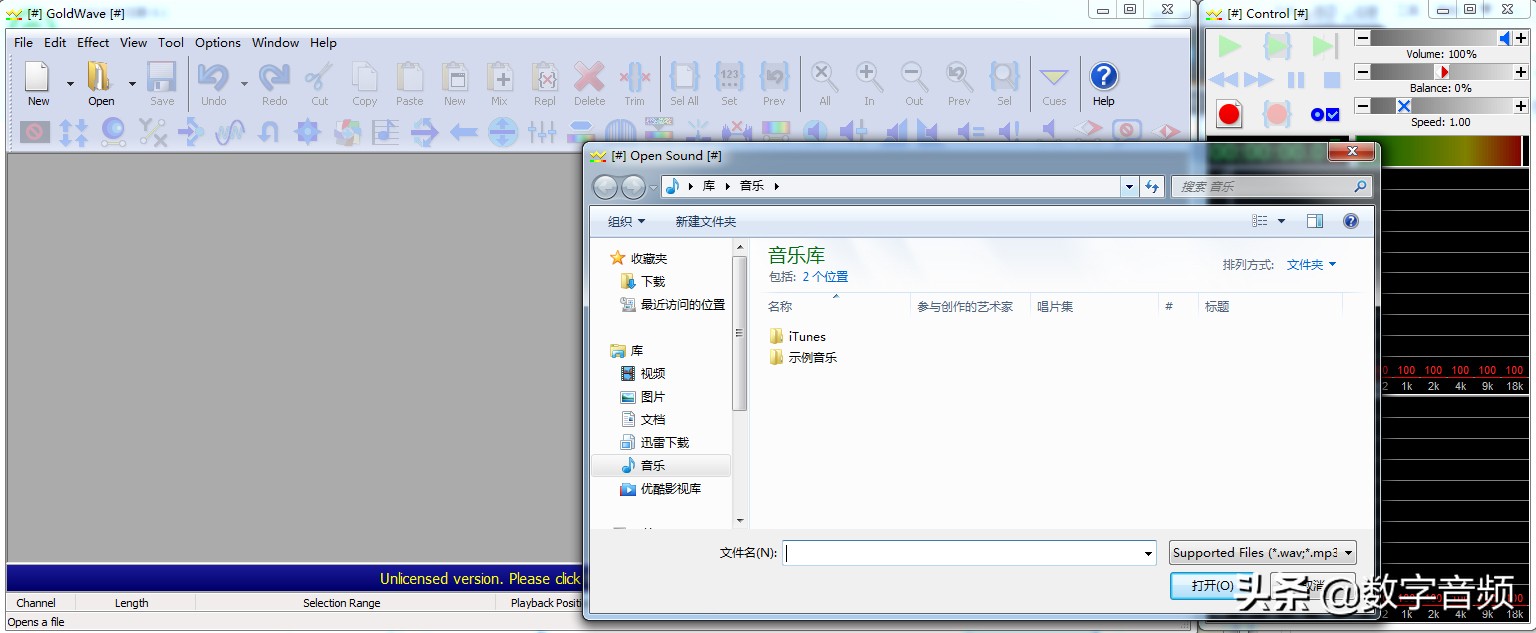Start recording with the red record button

[x=1229, y=113]
